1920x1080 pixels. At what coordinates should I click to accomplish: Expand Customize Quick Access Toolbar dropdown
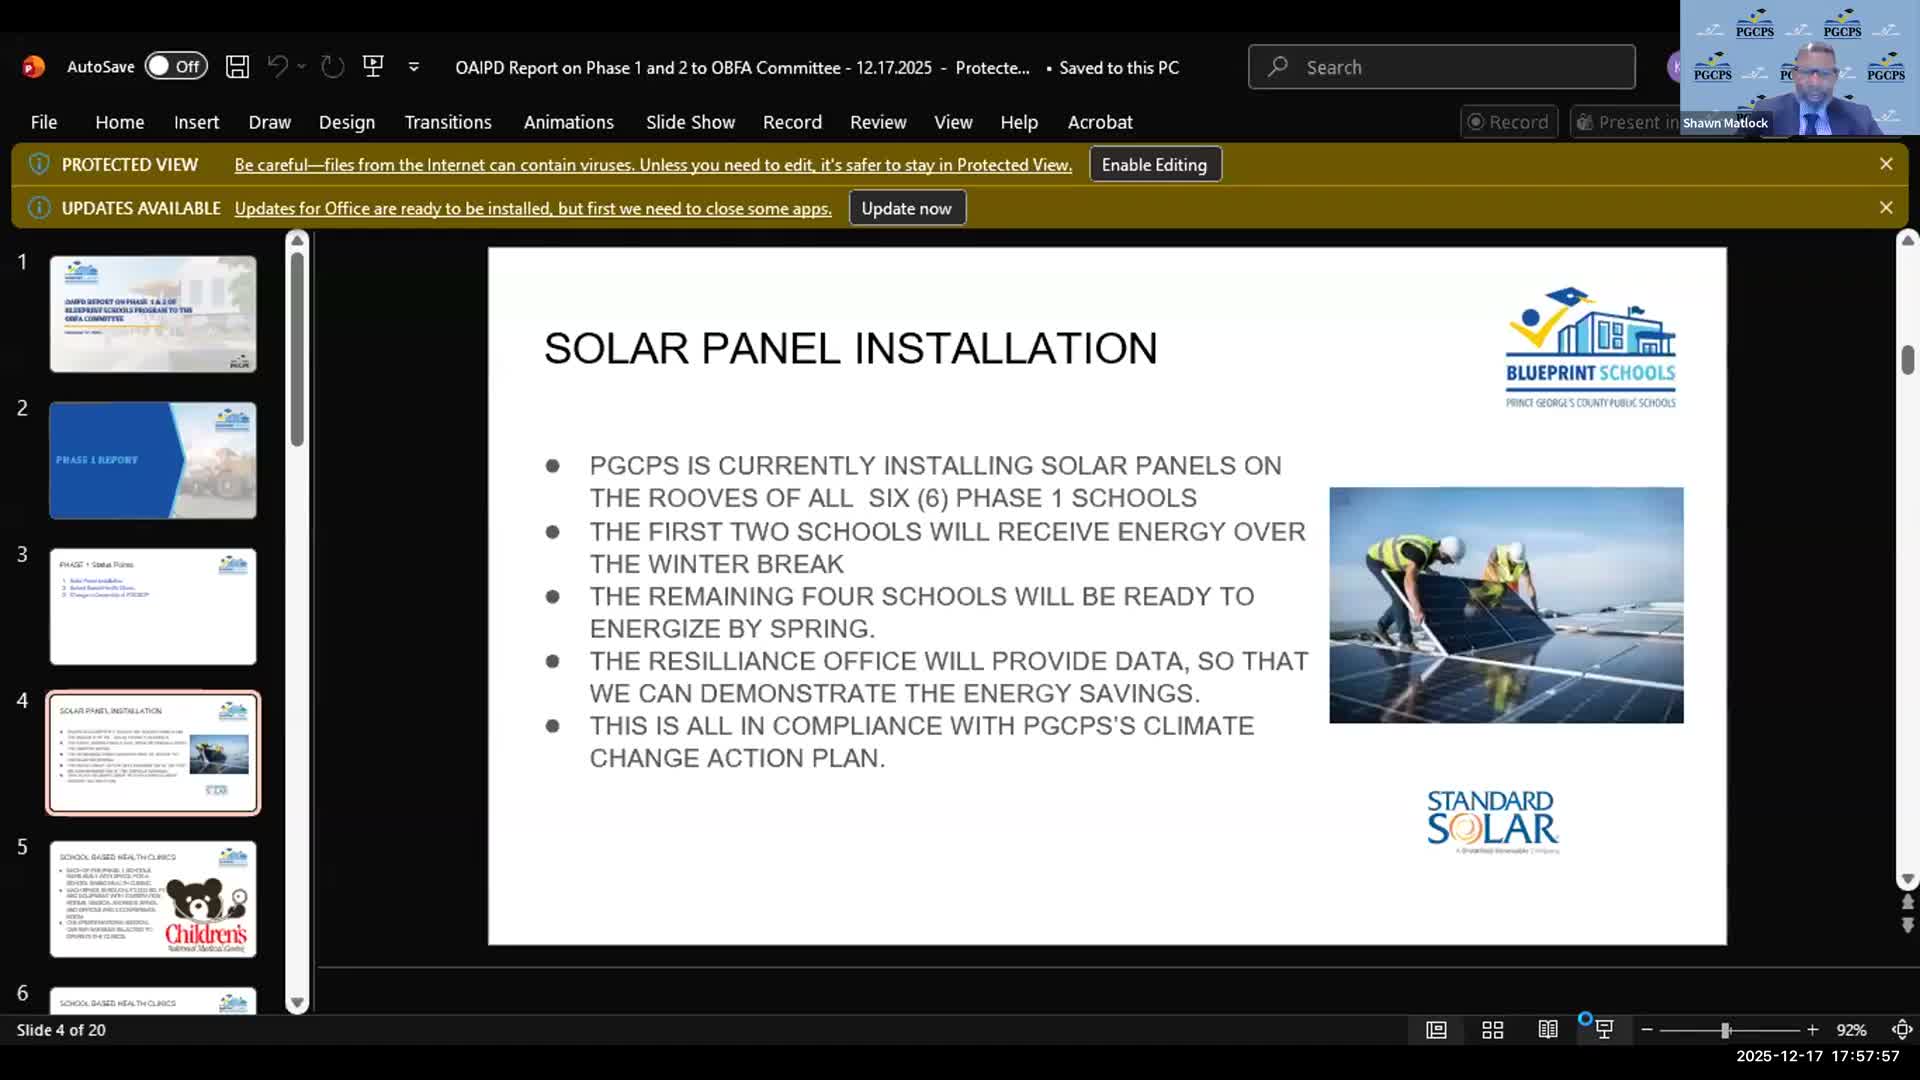[413, 67]
